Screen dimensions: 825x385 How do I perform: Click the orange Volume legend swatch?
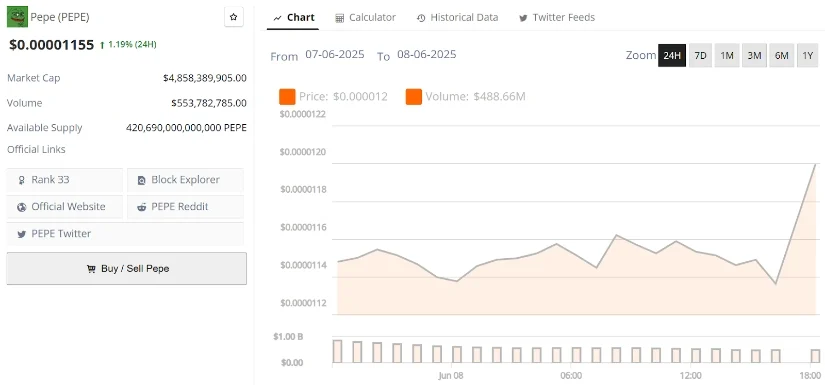click(x=414, y=97)
